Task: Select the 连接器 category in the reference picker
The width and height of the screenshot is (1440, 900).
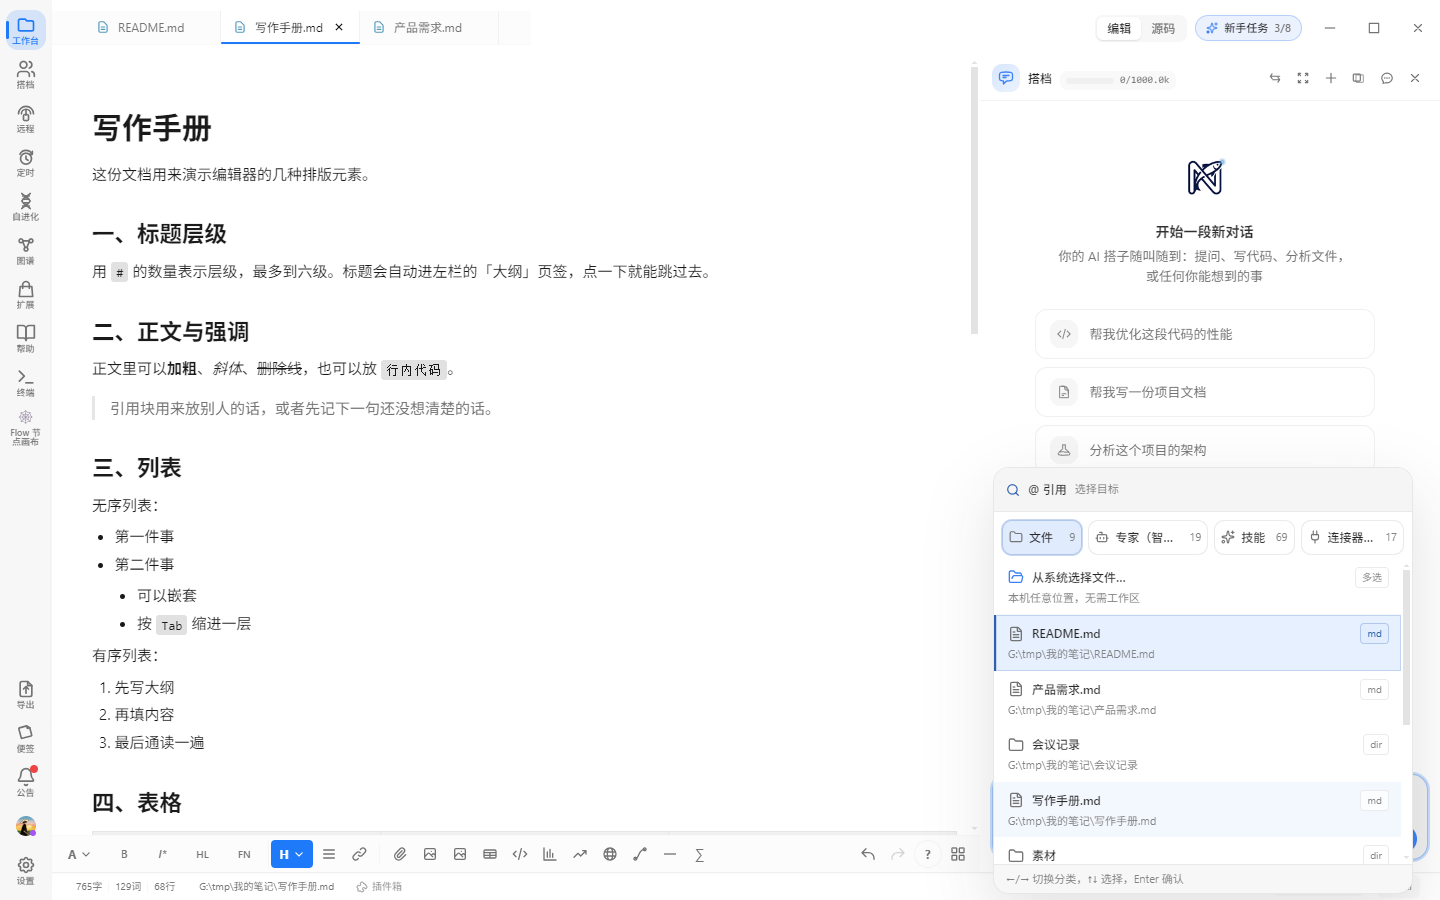Action: (1352, 537)
